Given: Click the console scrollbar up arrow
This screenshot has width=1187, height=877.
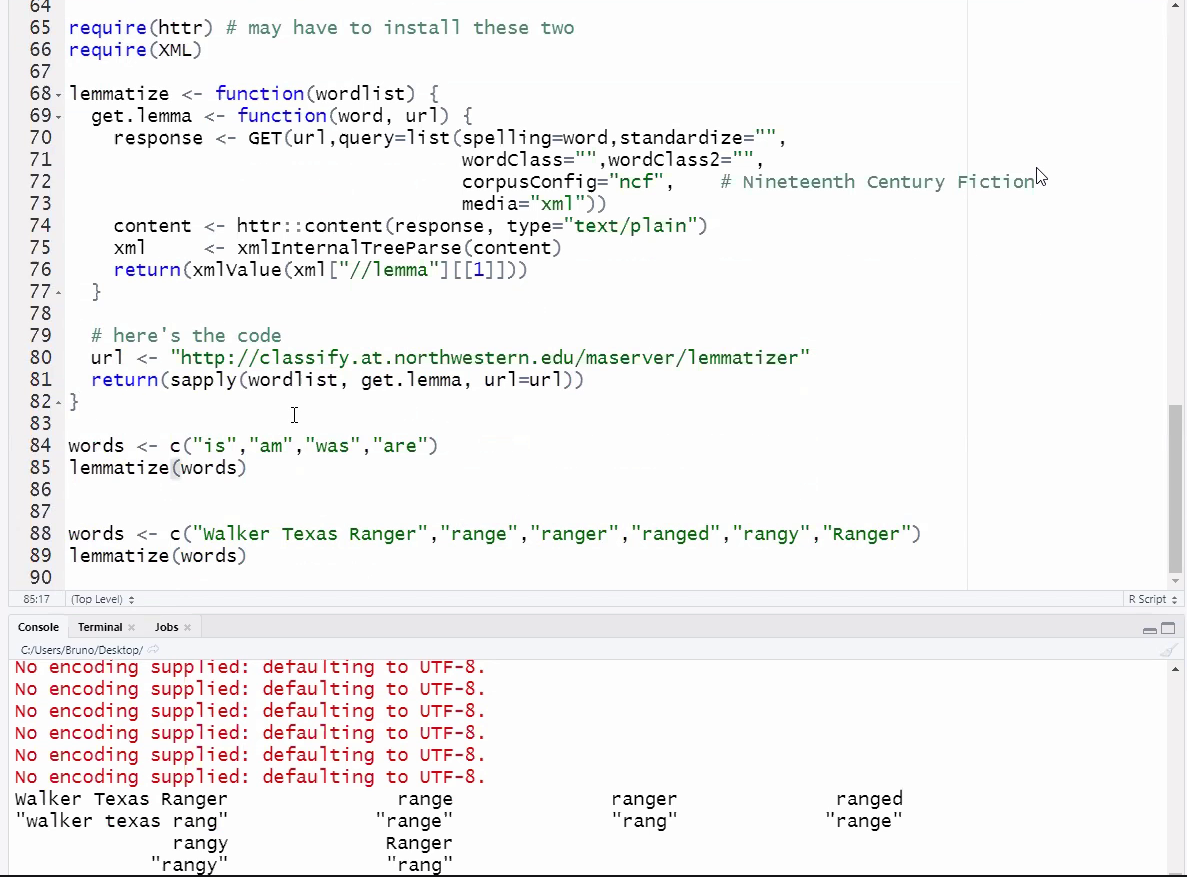Looking at the screenshot, I should point(1175,669).
